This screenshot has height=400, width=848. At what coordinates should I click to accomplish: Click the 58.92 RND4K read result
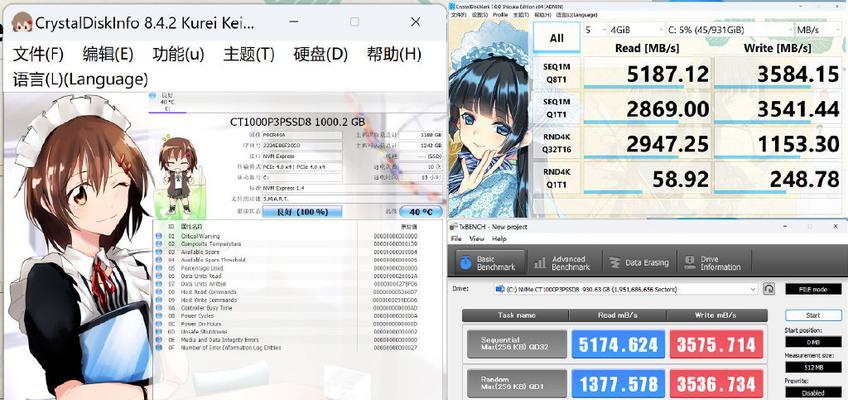[x=647, y=178]
